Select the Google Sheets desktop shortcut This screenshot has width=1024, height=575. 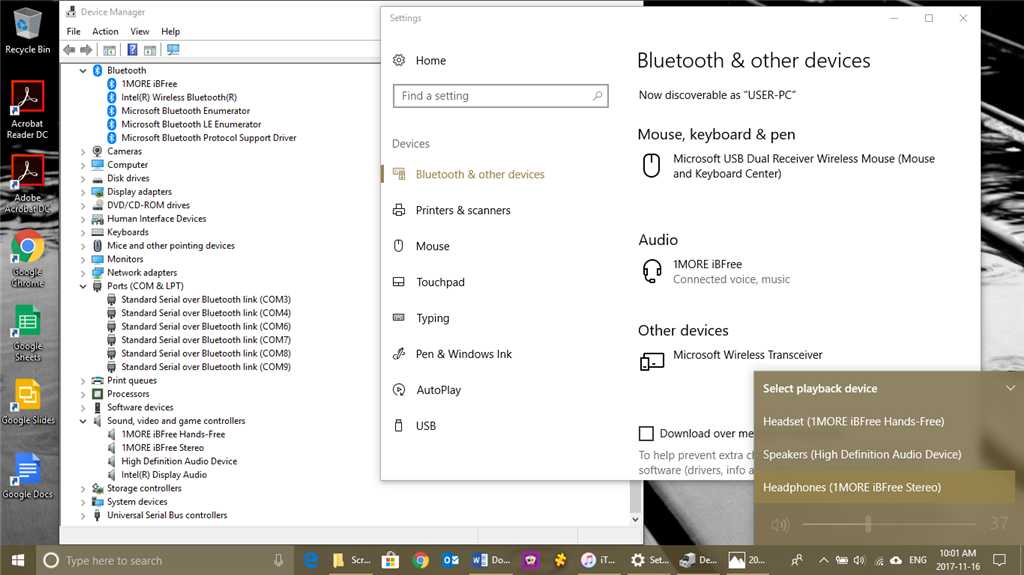click(27, 333)
